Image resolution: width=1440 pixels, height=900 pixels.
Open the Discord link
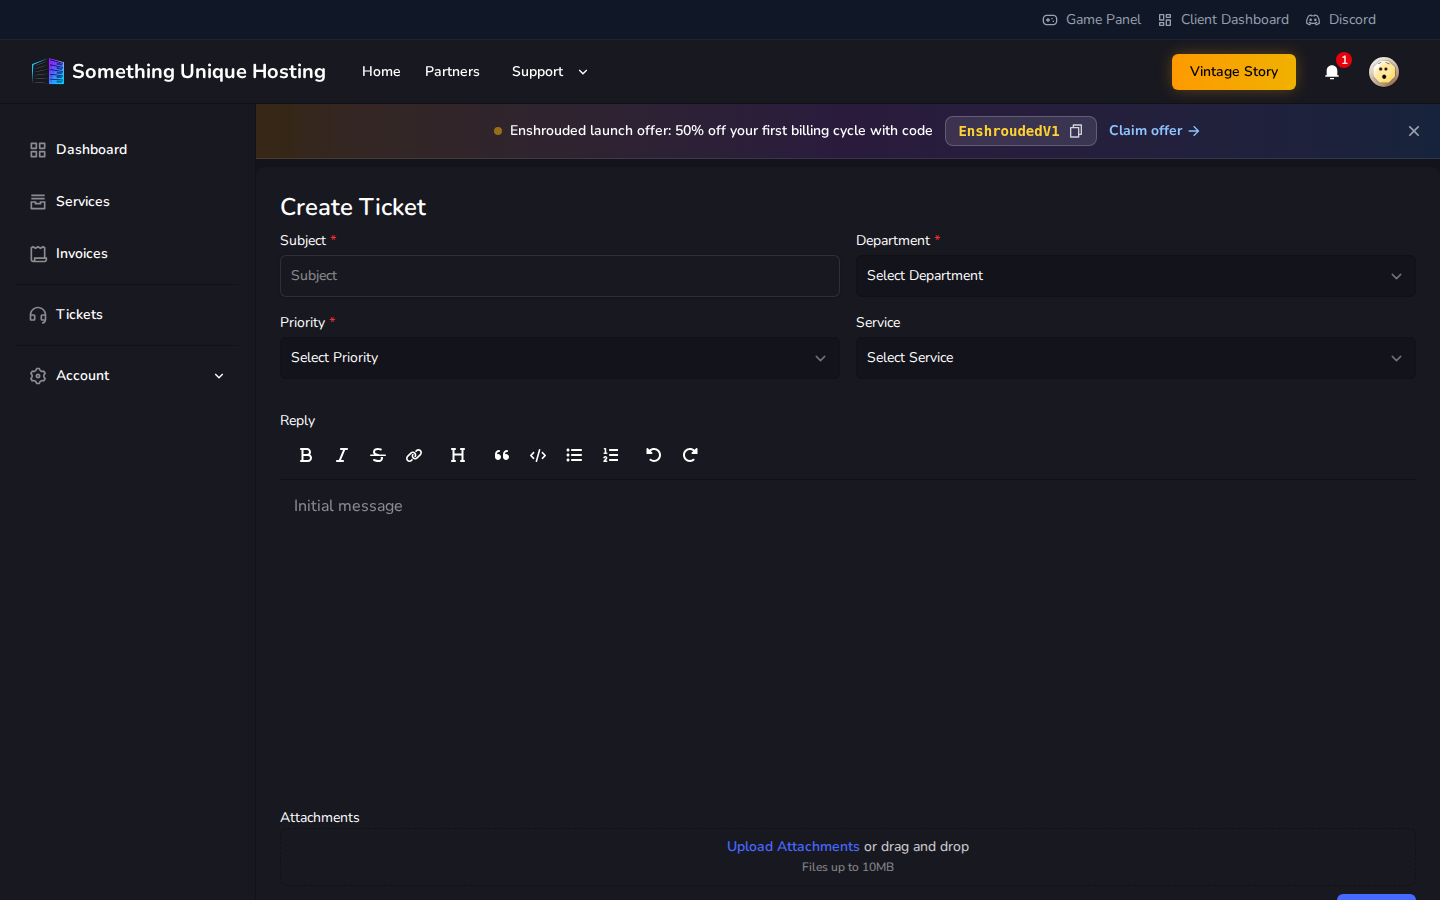click(x=1341, y=20)
